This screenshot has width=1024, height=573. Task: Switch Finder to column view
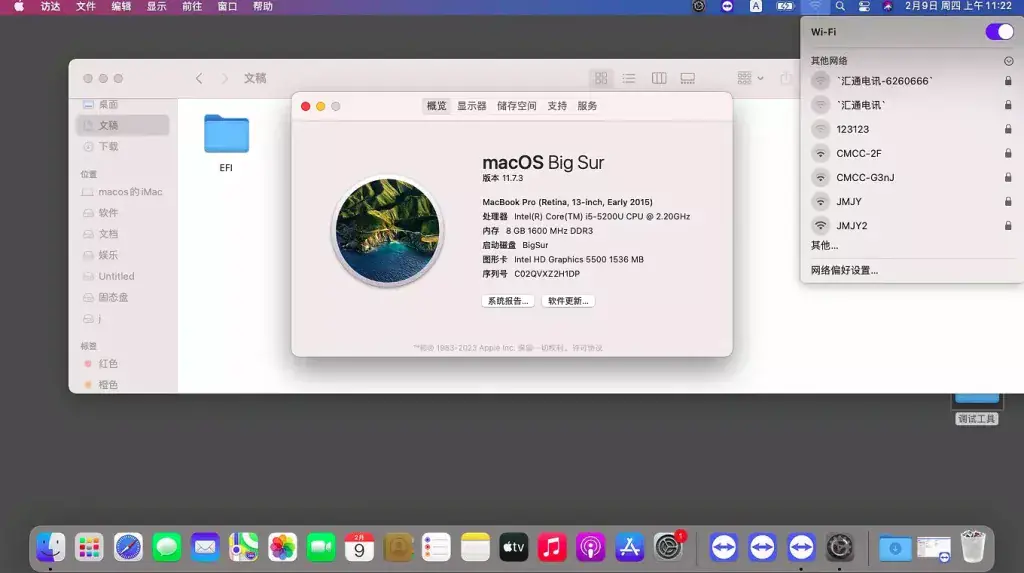coord(659,78)
